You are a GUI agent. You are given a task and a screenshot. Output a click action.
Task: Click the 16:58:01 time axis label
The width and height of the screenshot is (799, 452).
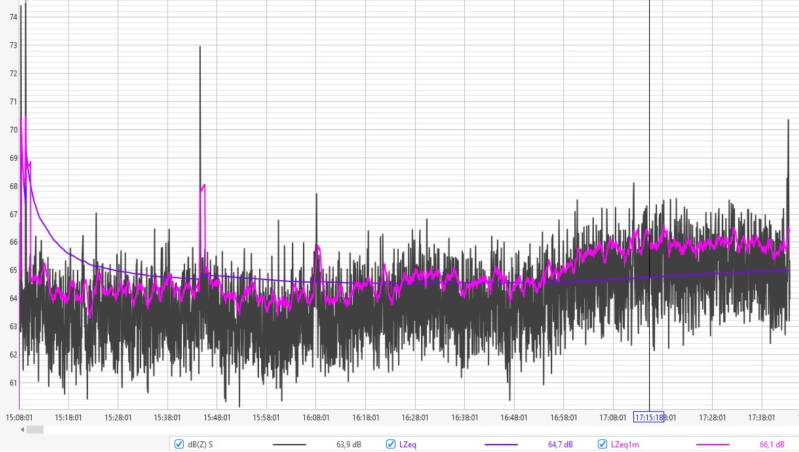[x=563, y=417]
